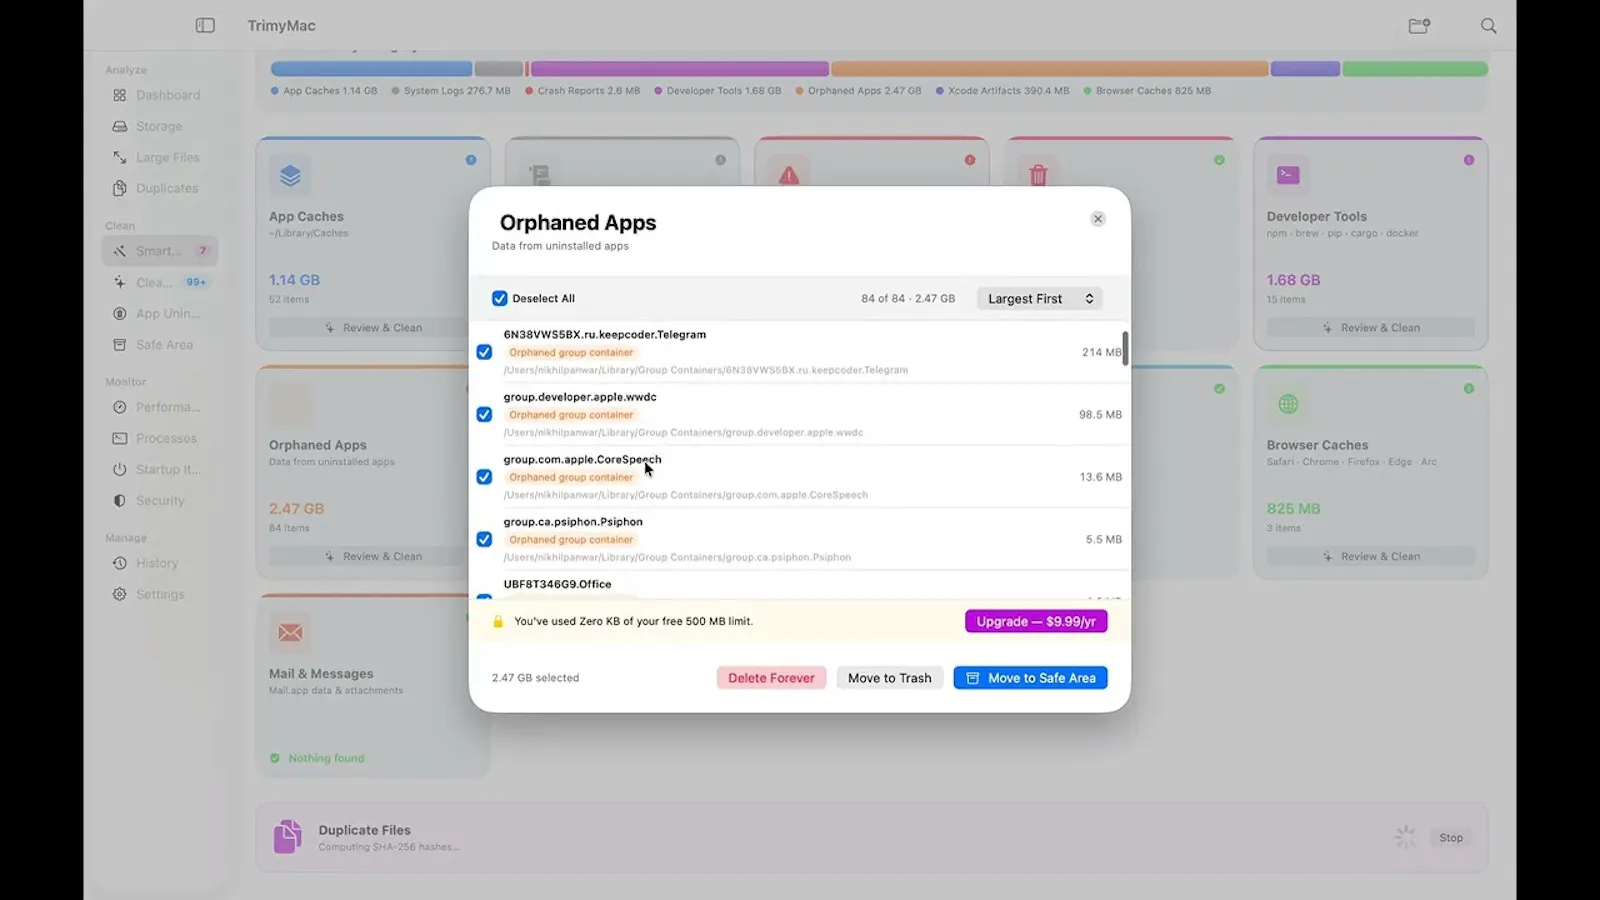
Task: Uncheck group.ca.psiphon.Psiphon checkbox
Action: [484, 539]
